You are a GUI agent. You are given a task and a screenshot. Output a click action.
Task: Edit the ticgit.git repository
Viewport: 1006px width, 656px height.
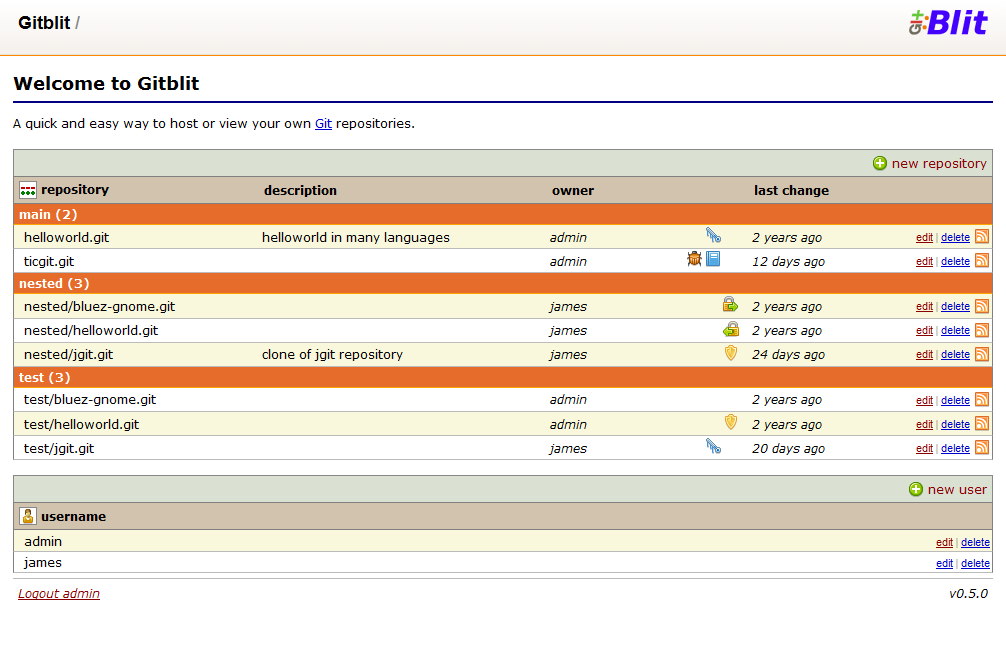(924, 261)
